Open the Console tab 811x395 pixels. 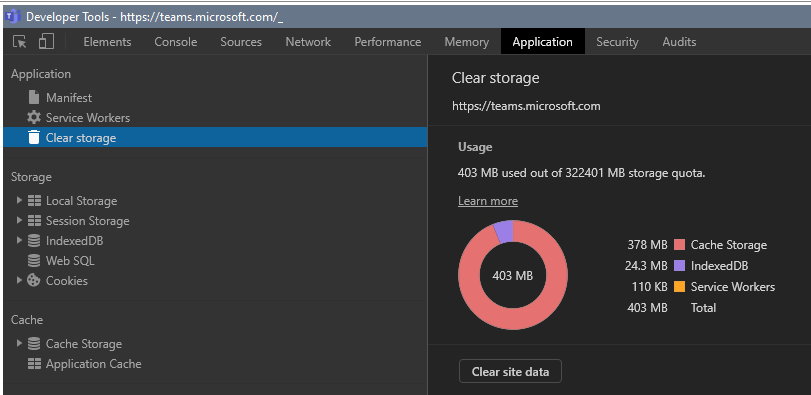[x=176, y=42]
